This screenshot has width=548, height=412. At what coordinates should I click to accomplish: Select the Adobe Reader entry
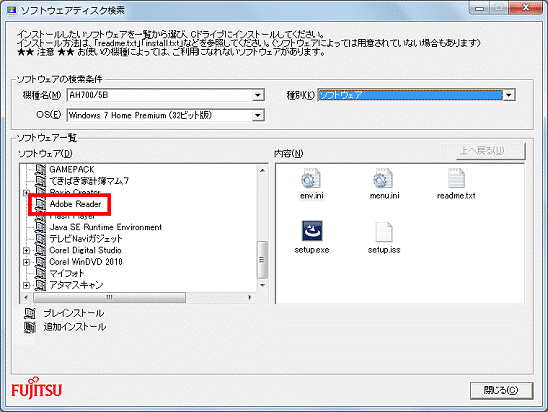(75, 204)
